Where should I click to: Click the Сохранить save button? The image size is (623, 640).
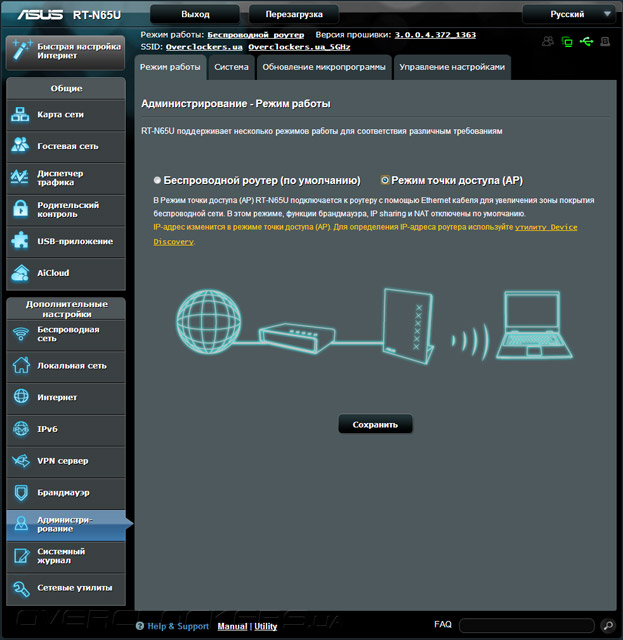[x=375, y=424]
